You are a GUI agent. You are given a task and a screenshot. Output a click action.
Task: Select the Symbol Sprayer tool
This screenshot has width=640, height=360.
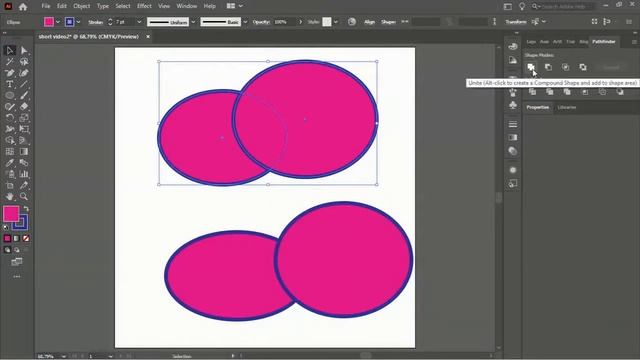click(x=10, y=174)
